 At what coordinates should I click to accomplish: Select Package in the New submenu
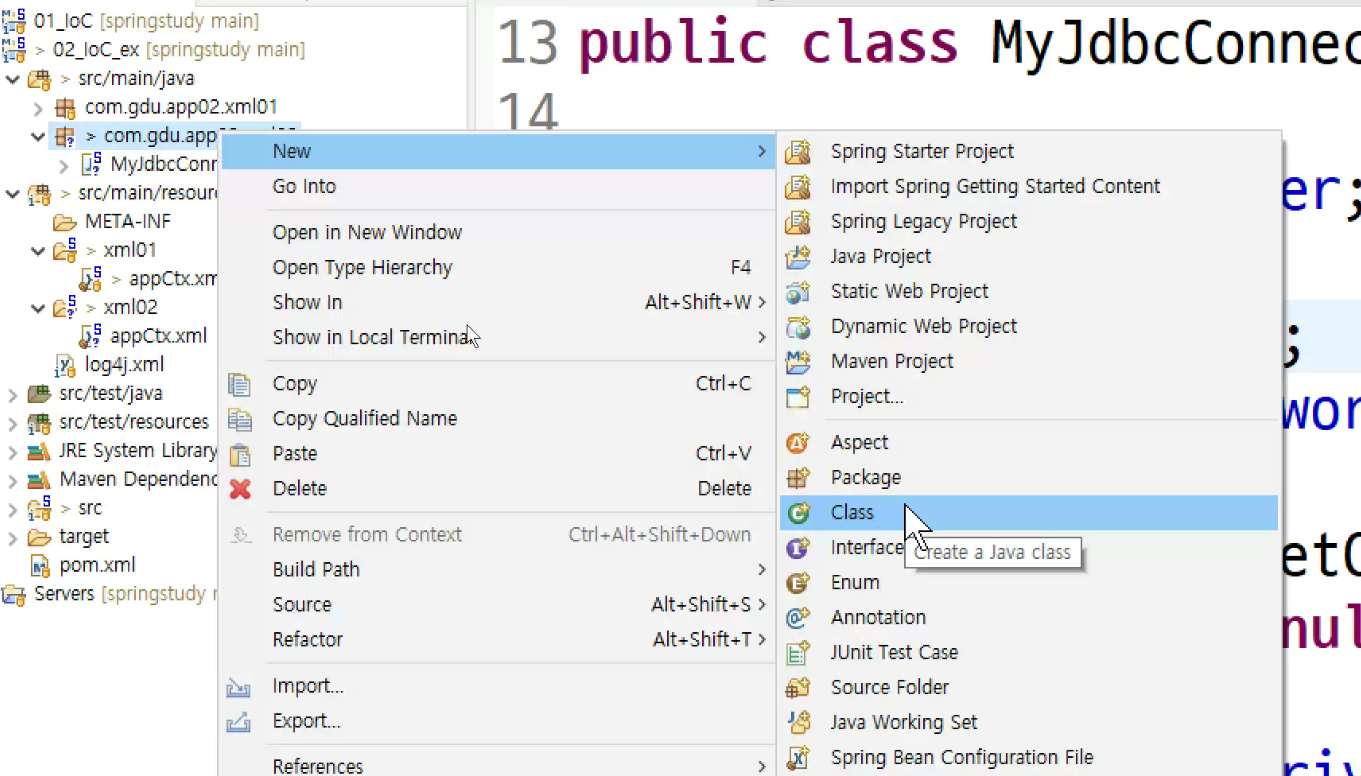tap(1029, 477)
